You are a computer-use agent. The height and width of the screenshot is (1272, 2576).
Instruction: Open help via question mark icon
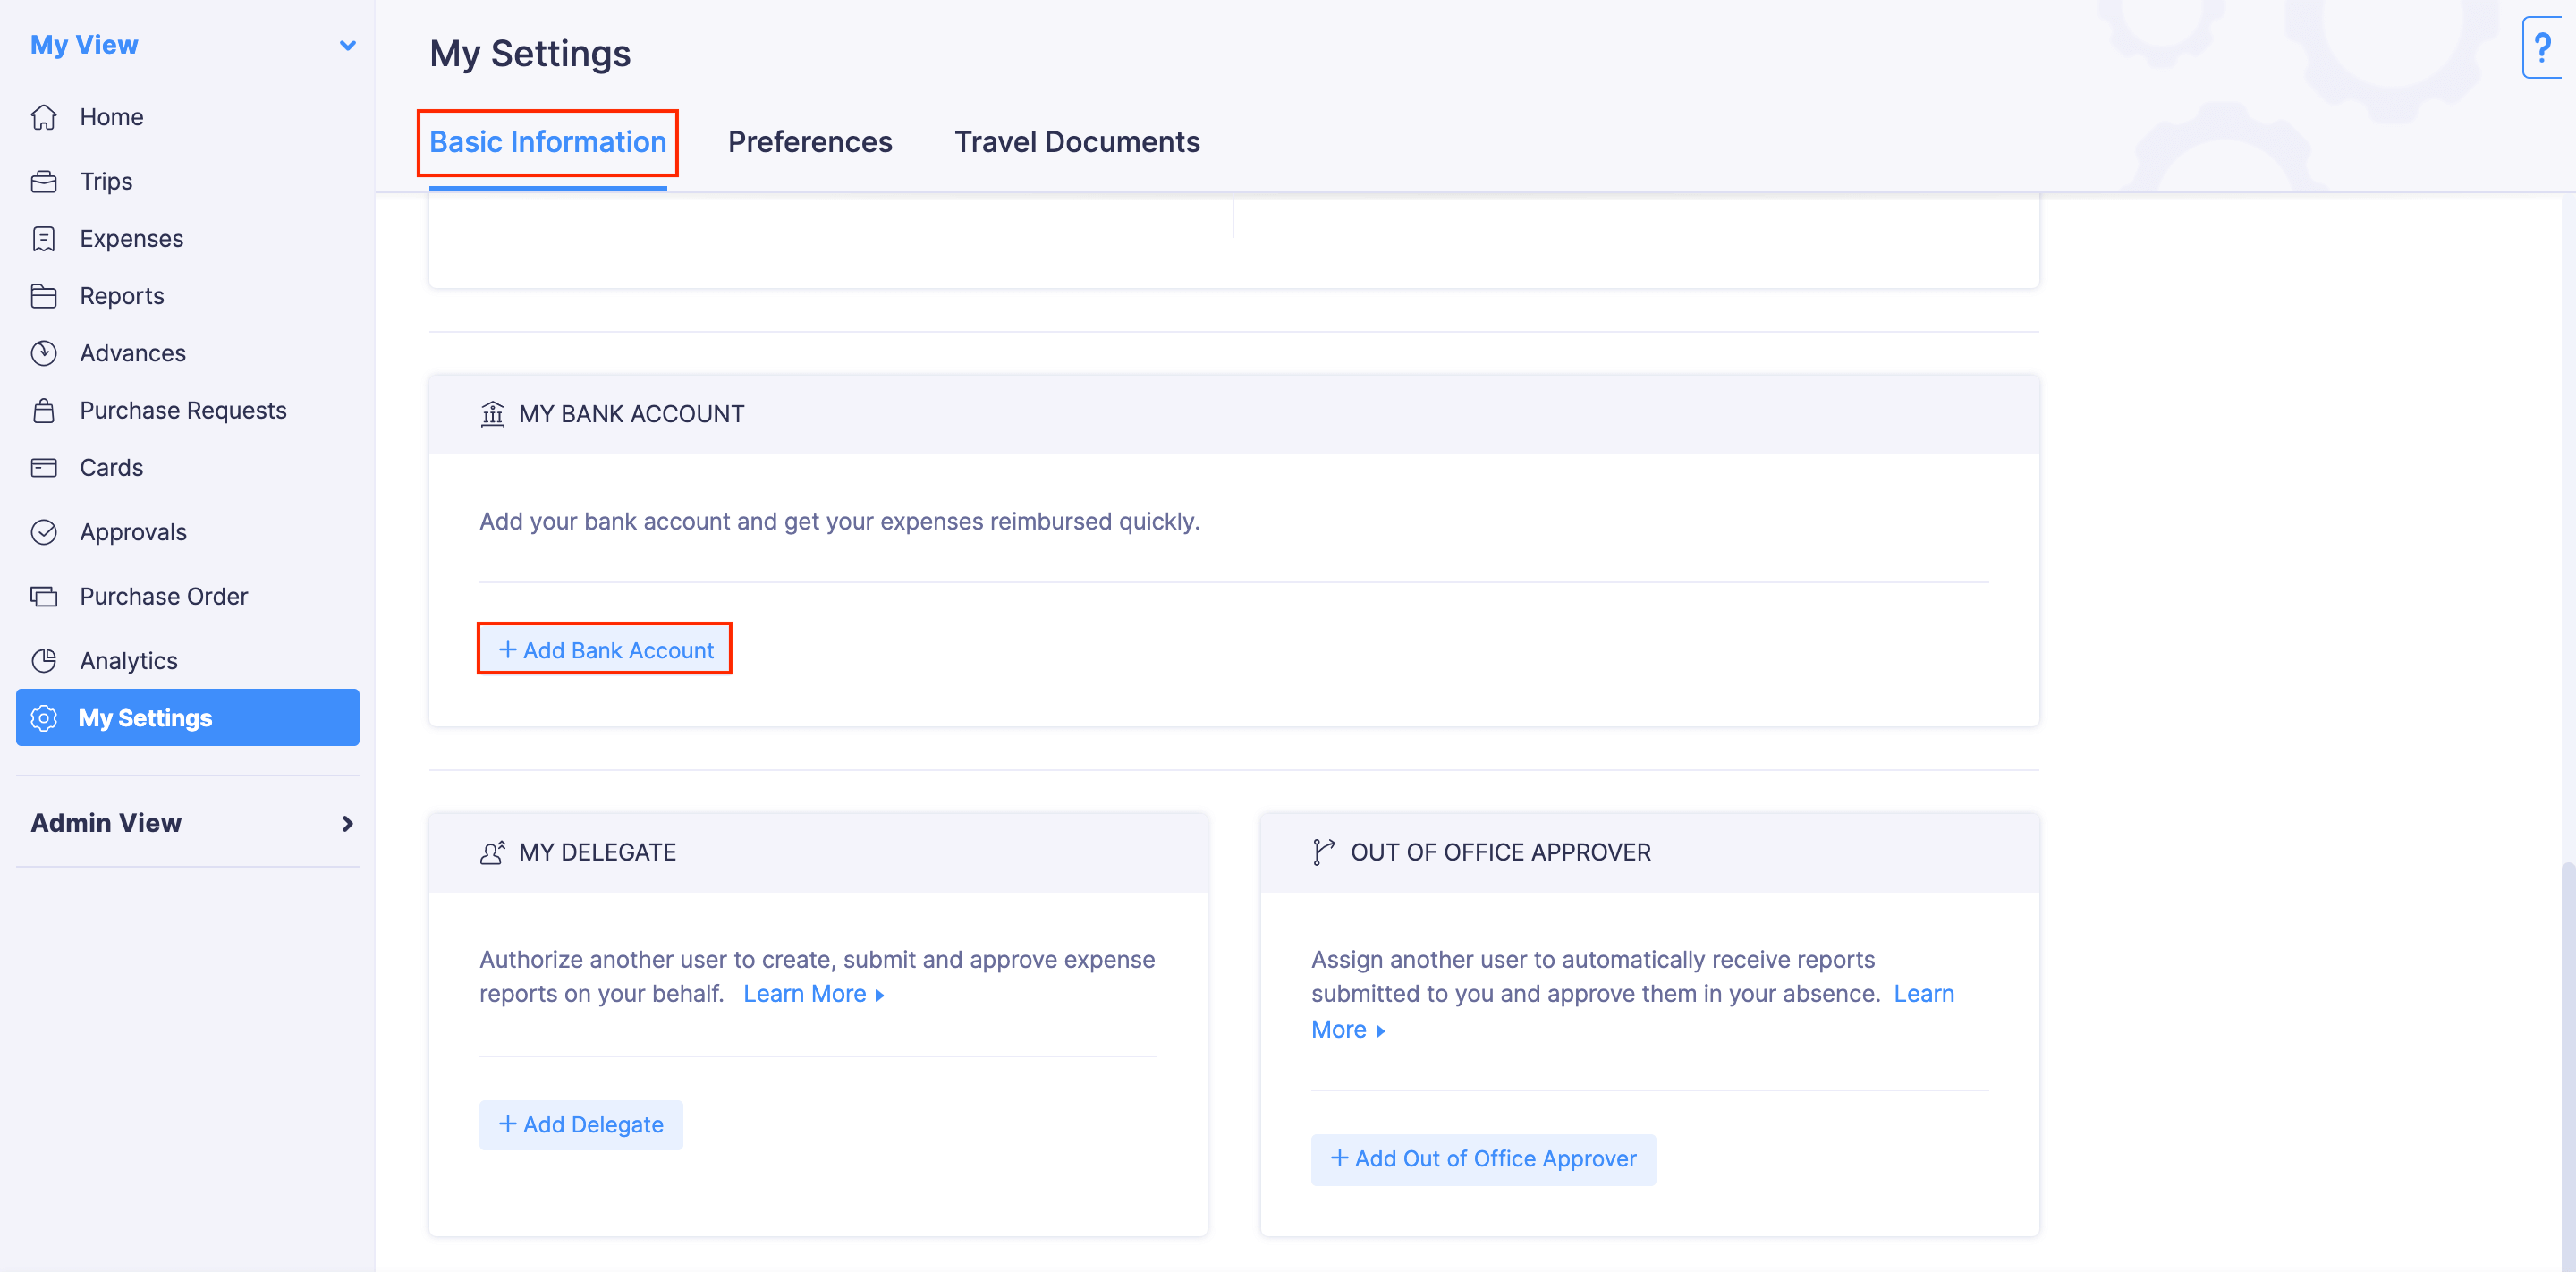click(2543, 47)
